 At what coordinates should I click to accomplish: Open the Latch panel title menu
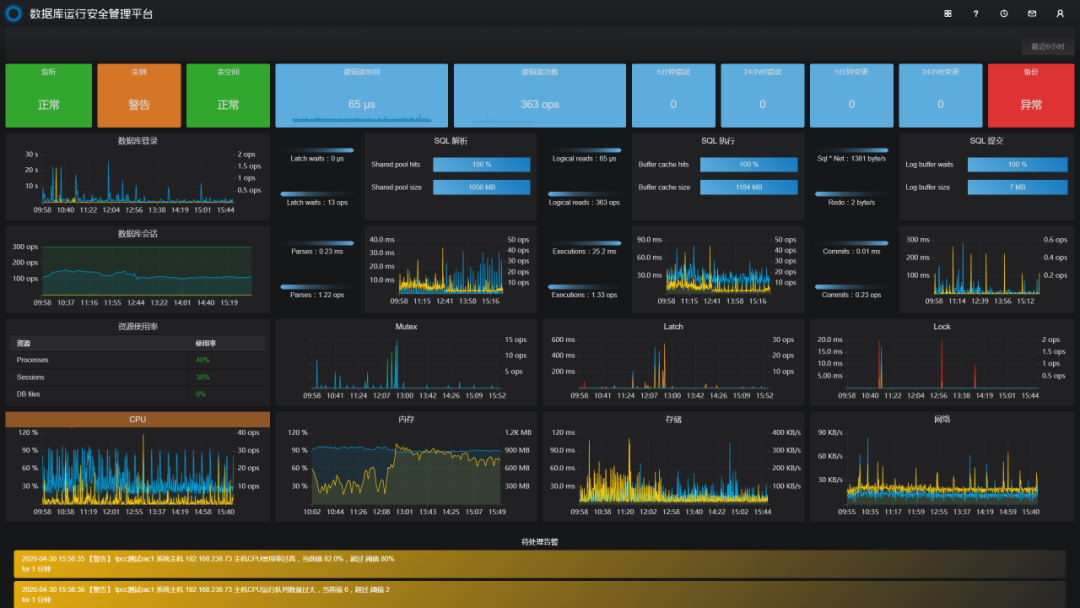coord(674,326)
